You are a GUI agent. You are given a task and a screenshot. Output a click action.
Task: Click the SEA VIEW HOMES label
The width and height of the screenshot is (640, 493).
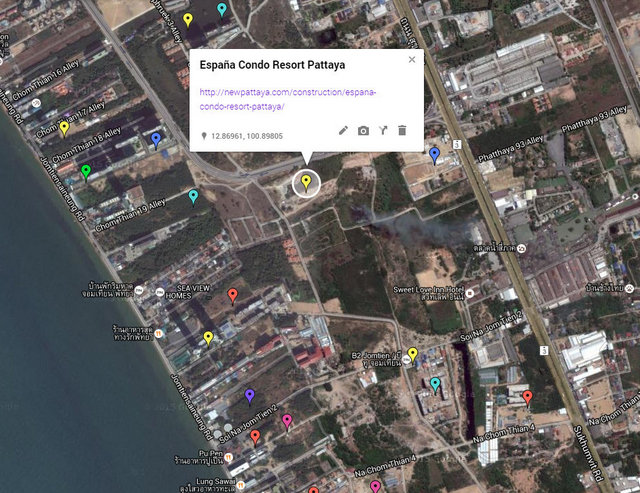tap(188, 292)
